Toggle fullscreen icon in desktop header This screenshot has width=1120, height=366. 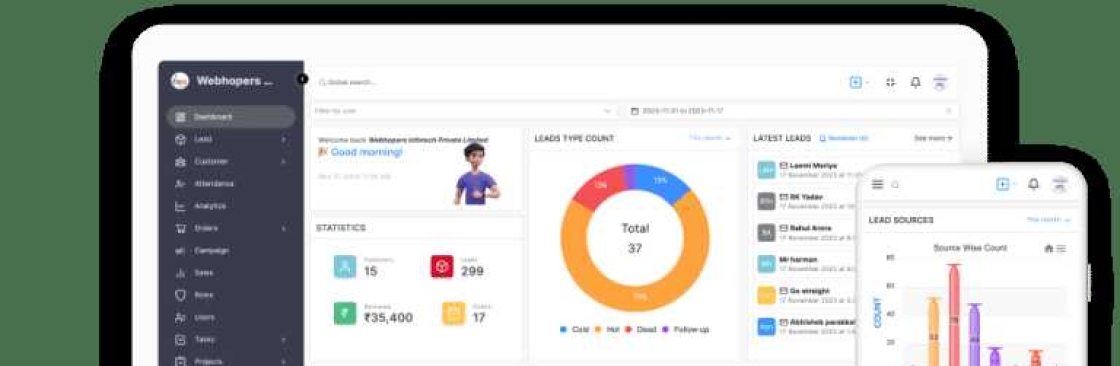click(890, 82)
